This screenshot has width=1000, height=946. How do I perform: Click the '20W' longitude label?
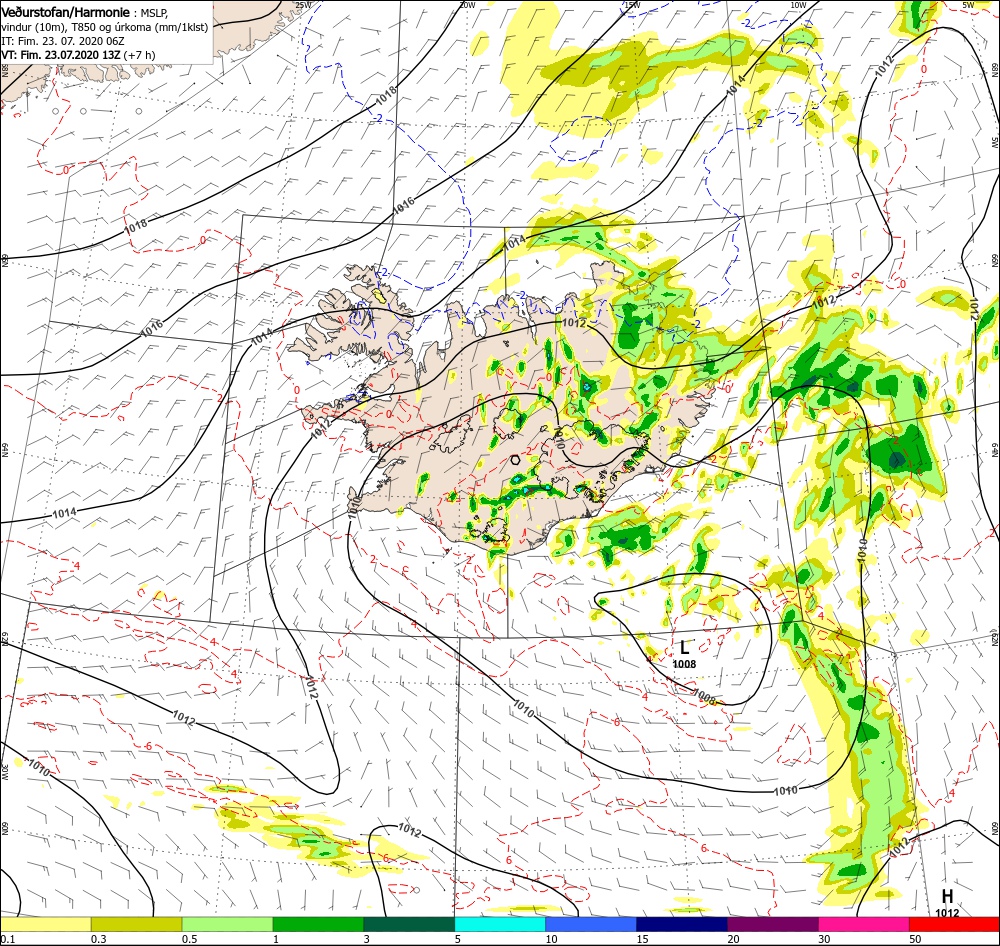[467, 5]
